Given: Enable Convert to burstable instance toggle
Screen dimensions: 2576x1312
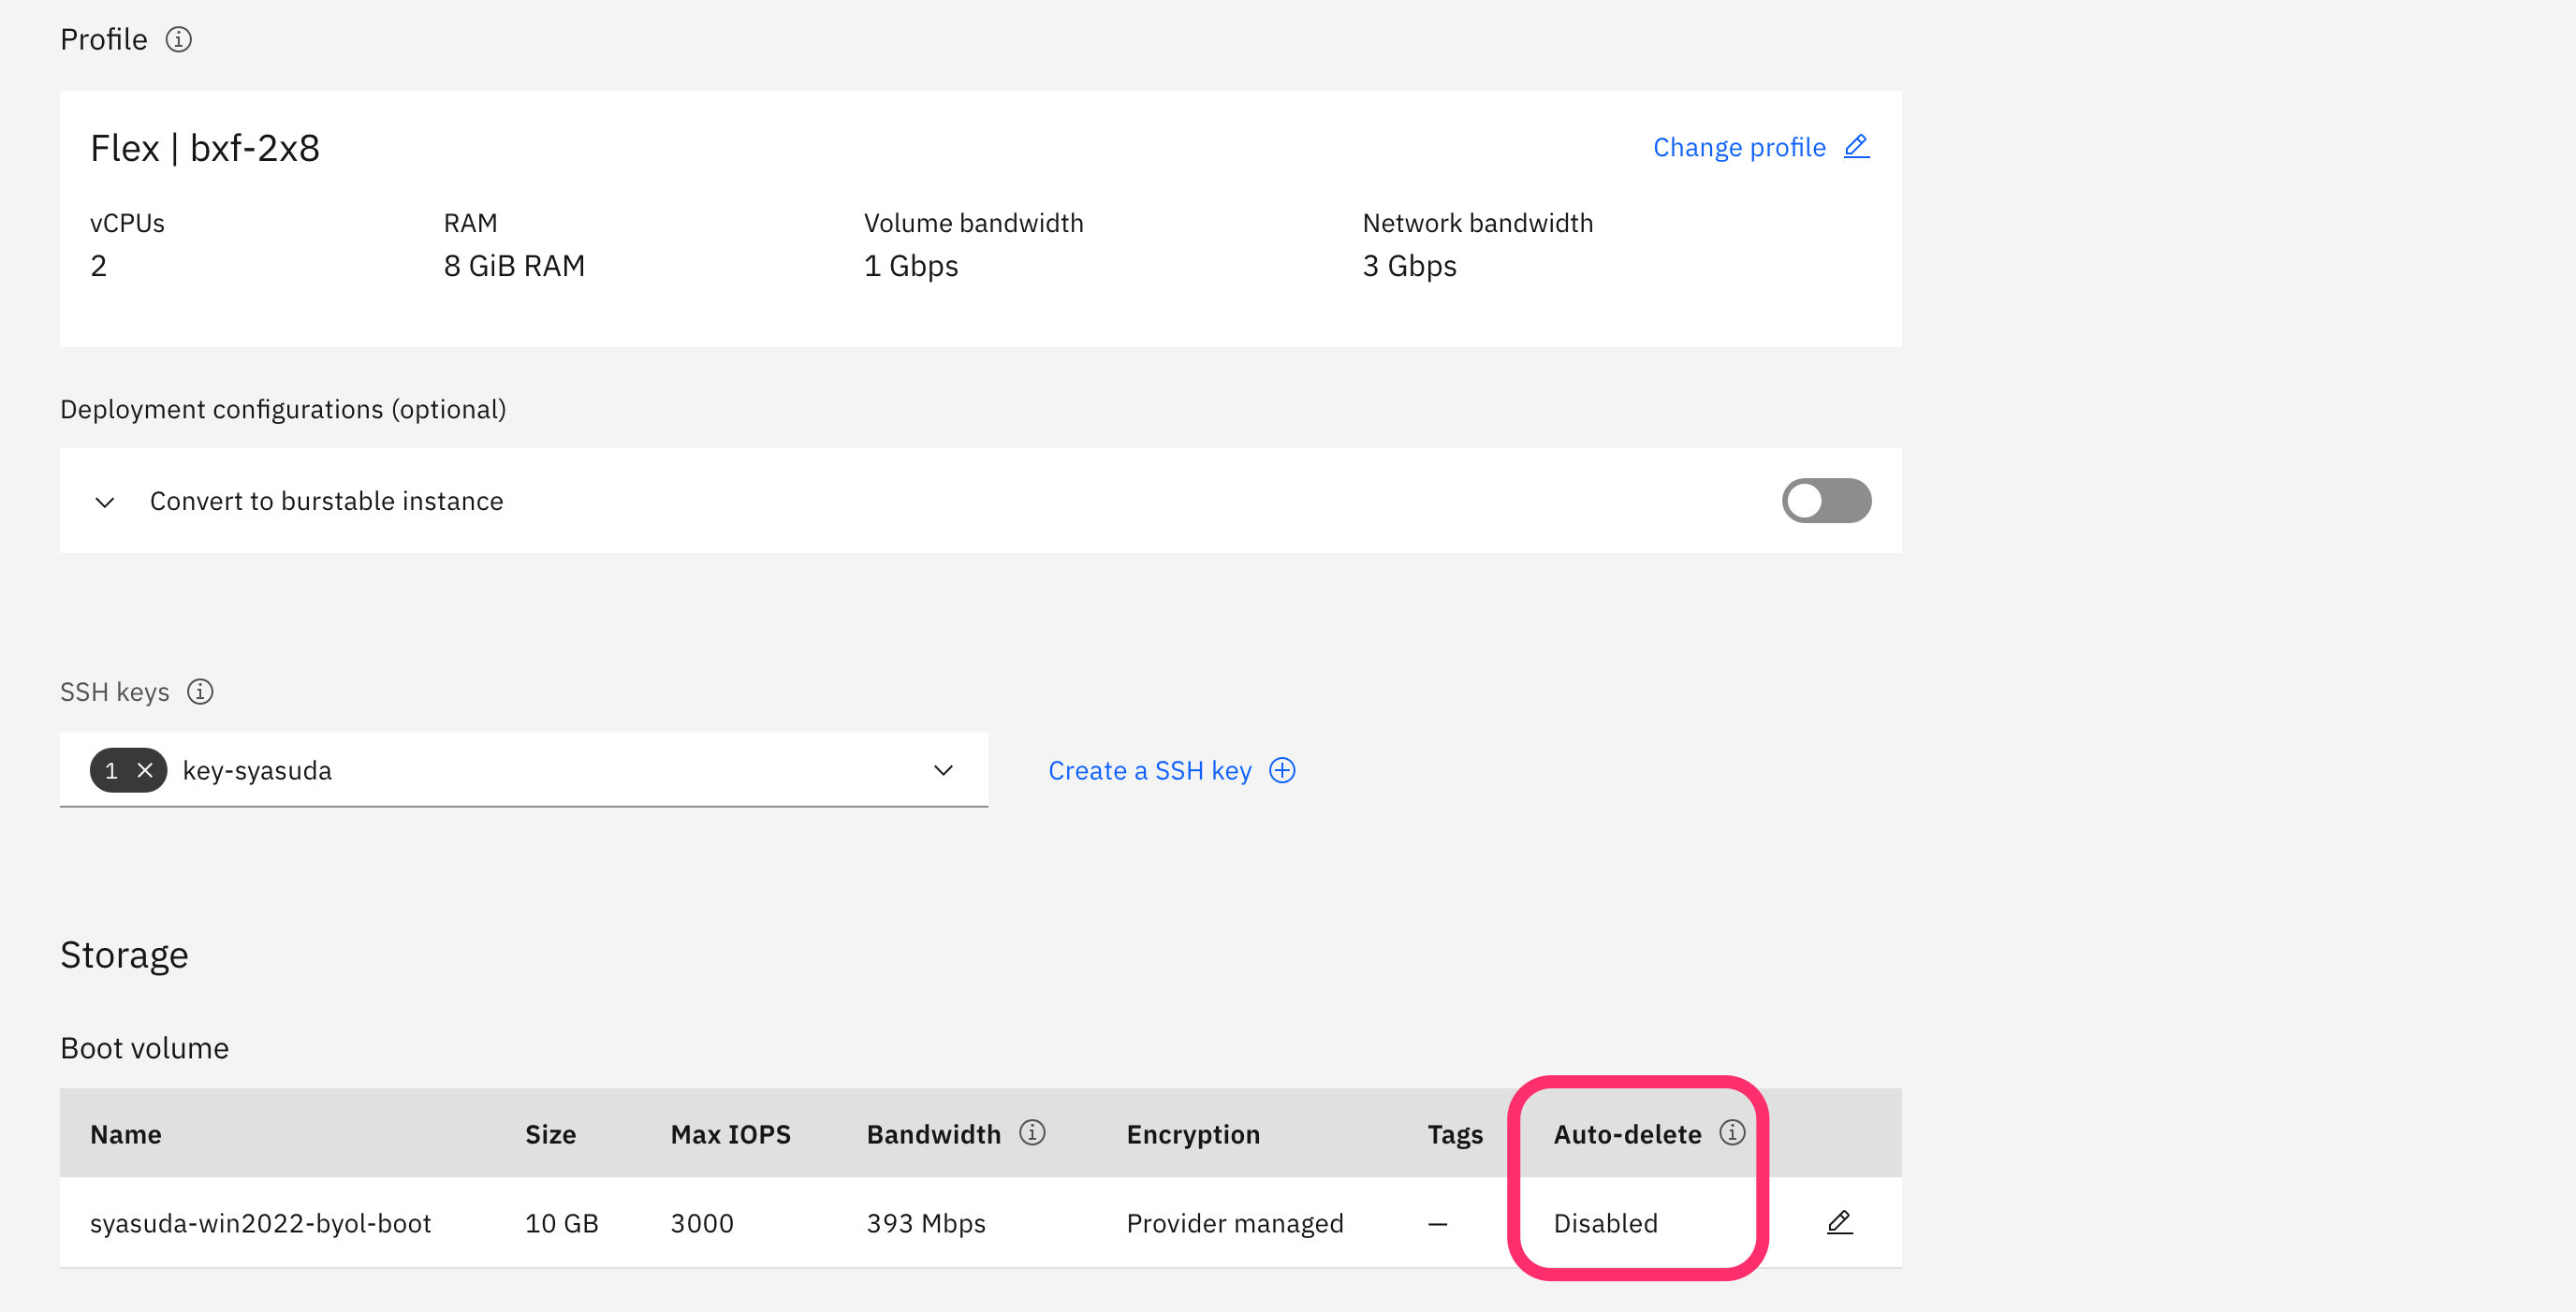Looking at the screenshot, I should 1825,501.
